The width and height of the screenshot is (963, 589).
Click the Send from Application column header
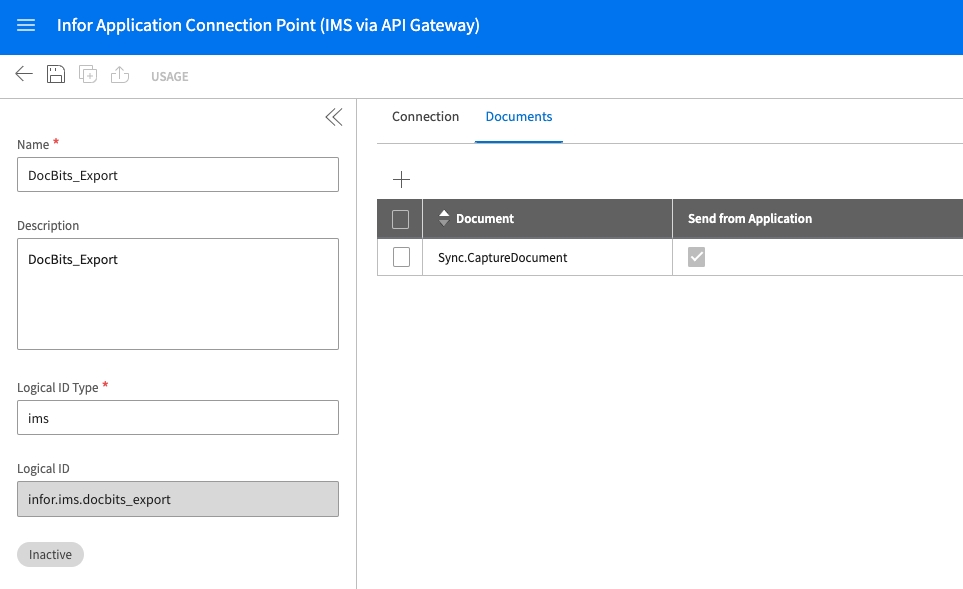[x=750, y=219]
